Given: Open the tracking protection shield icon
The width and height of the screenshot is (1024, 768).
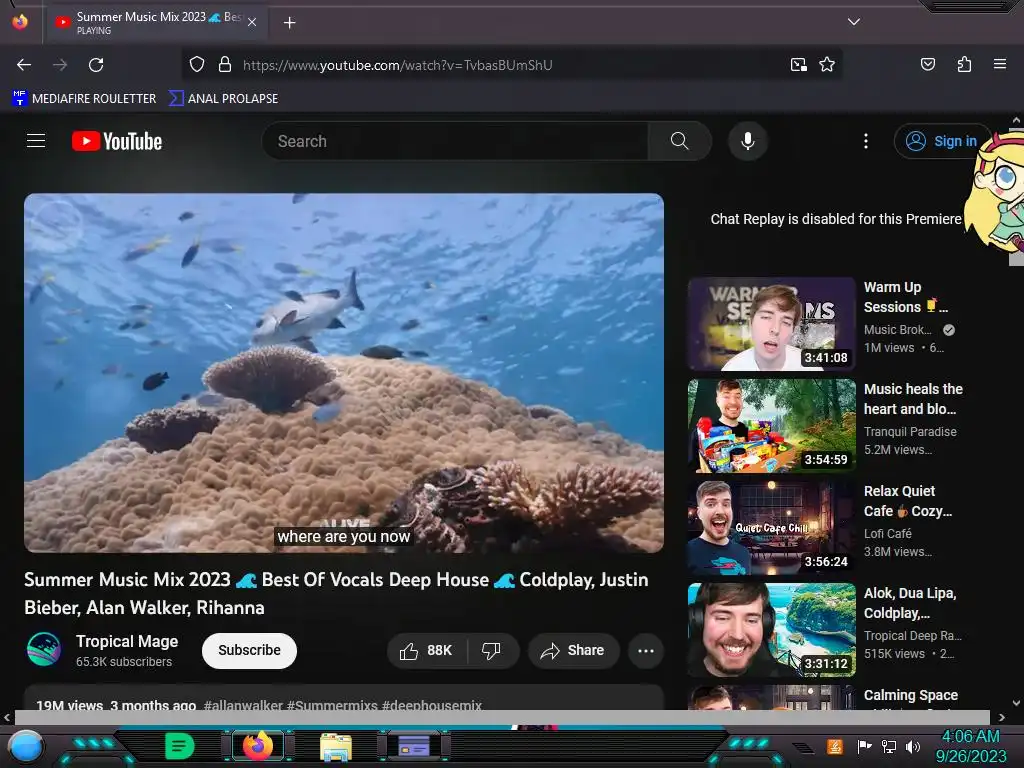Looking at the screenshot, I should (197, 64).
